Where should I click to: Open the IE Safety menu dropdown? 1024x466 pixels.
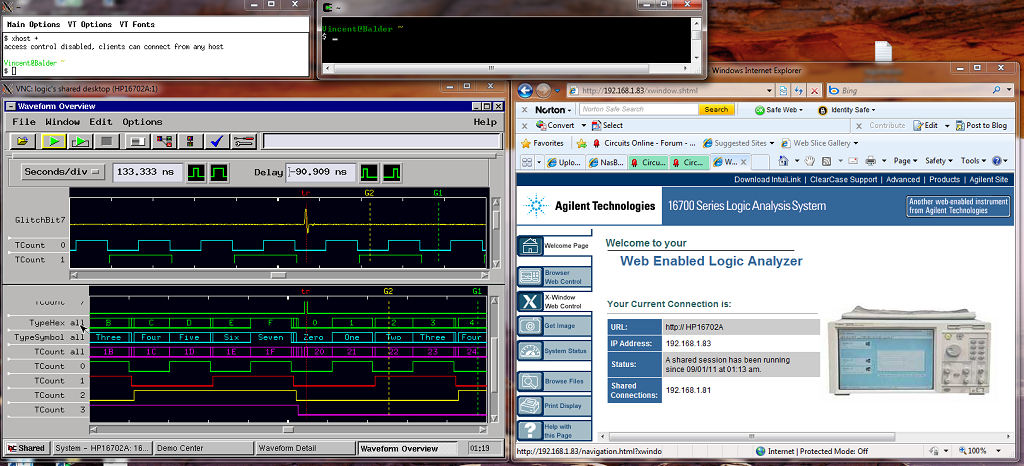938,161
